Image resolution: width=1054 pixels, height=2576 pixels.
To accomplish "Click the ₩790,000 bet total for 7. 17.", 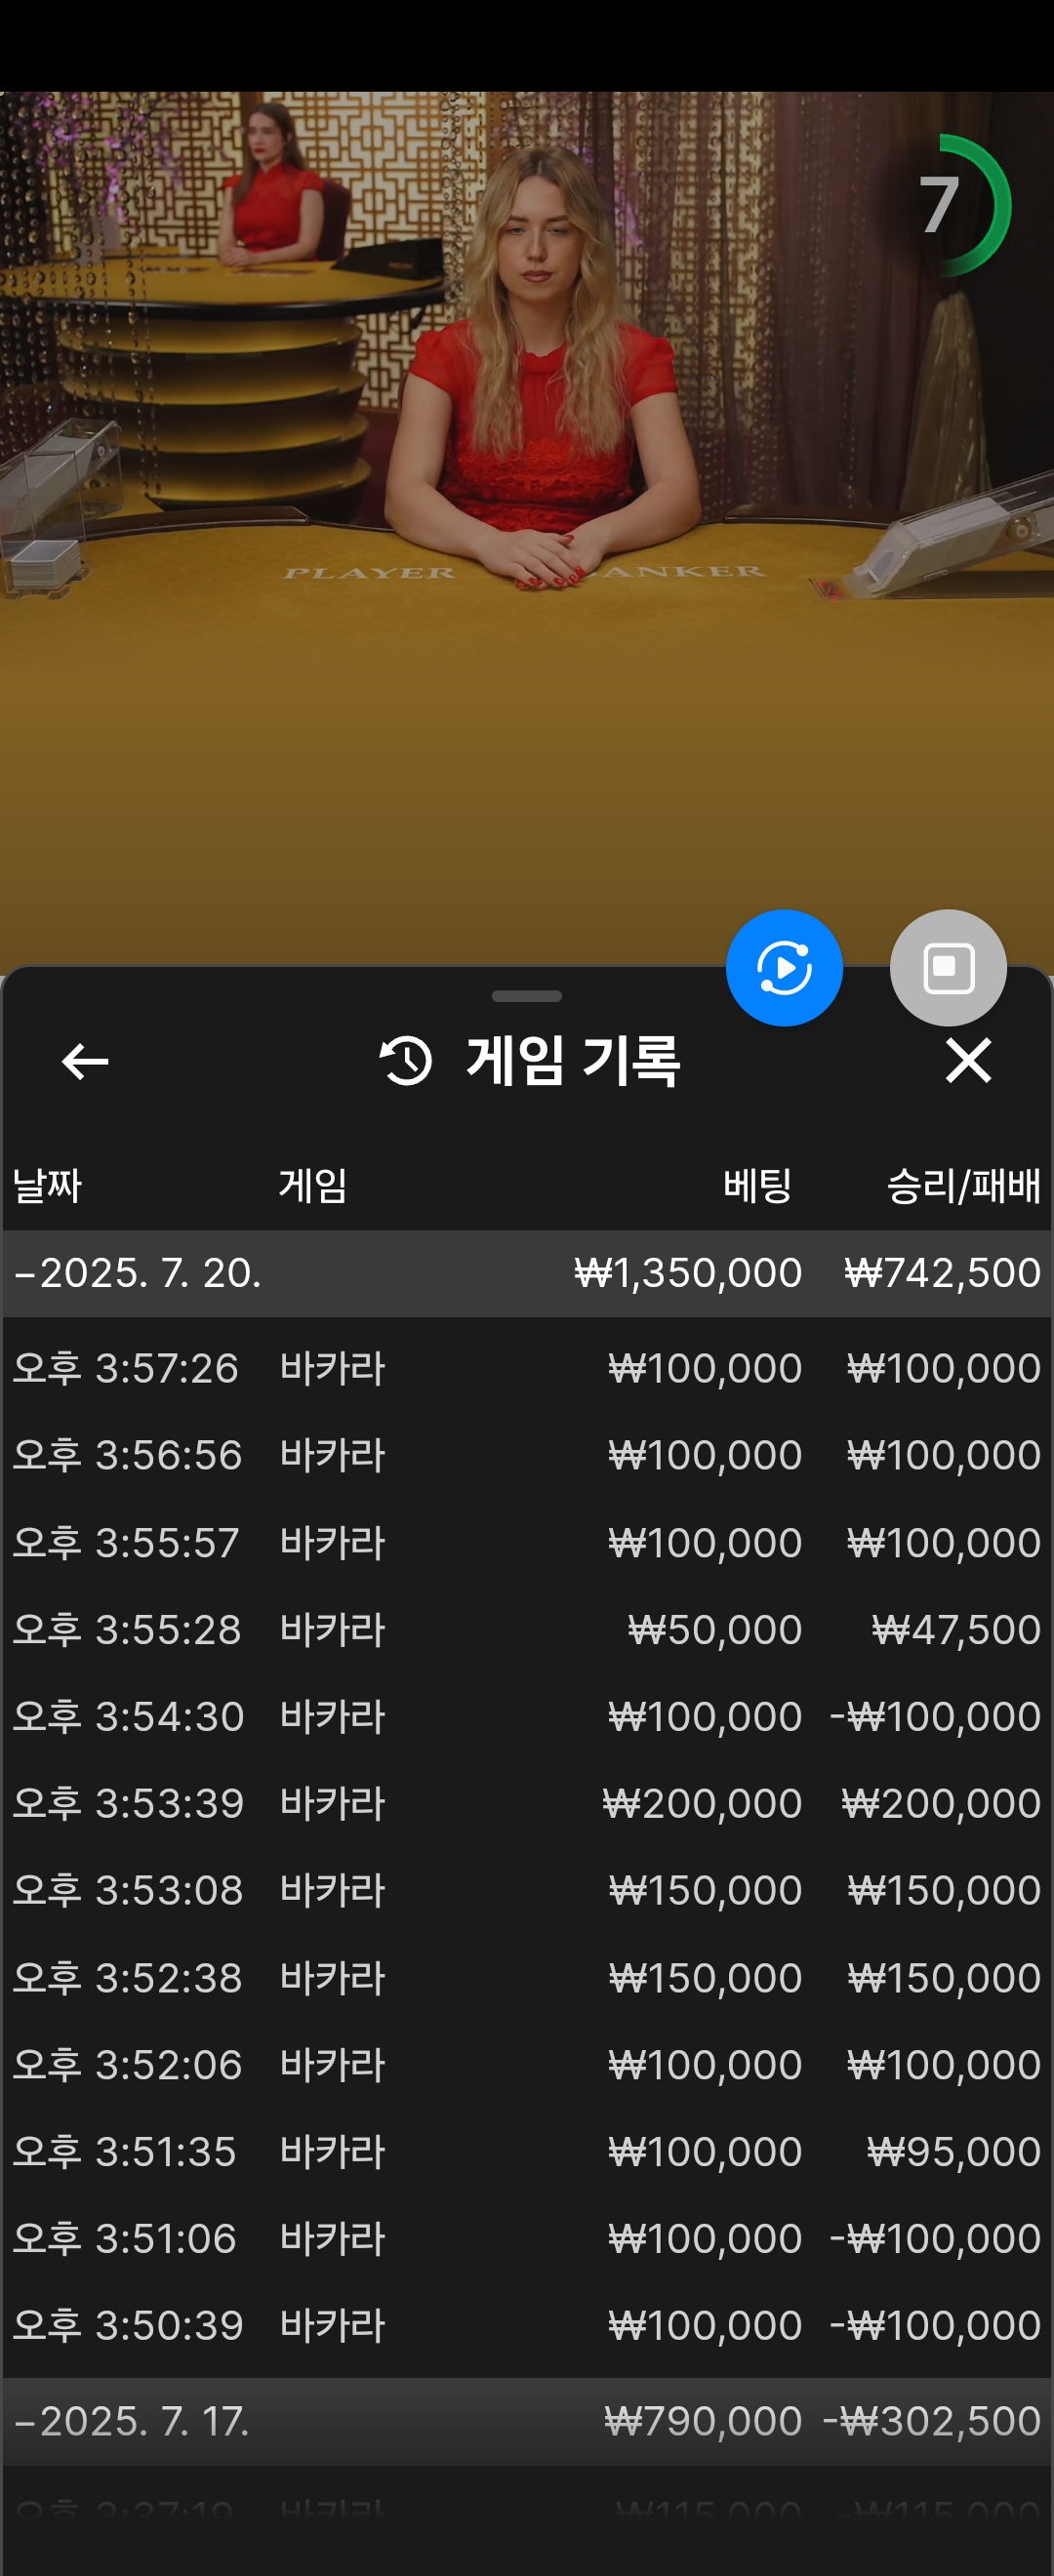I will (x=703, y=2421).
